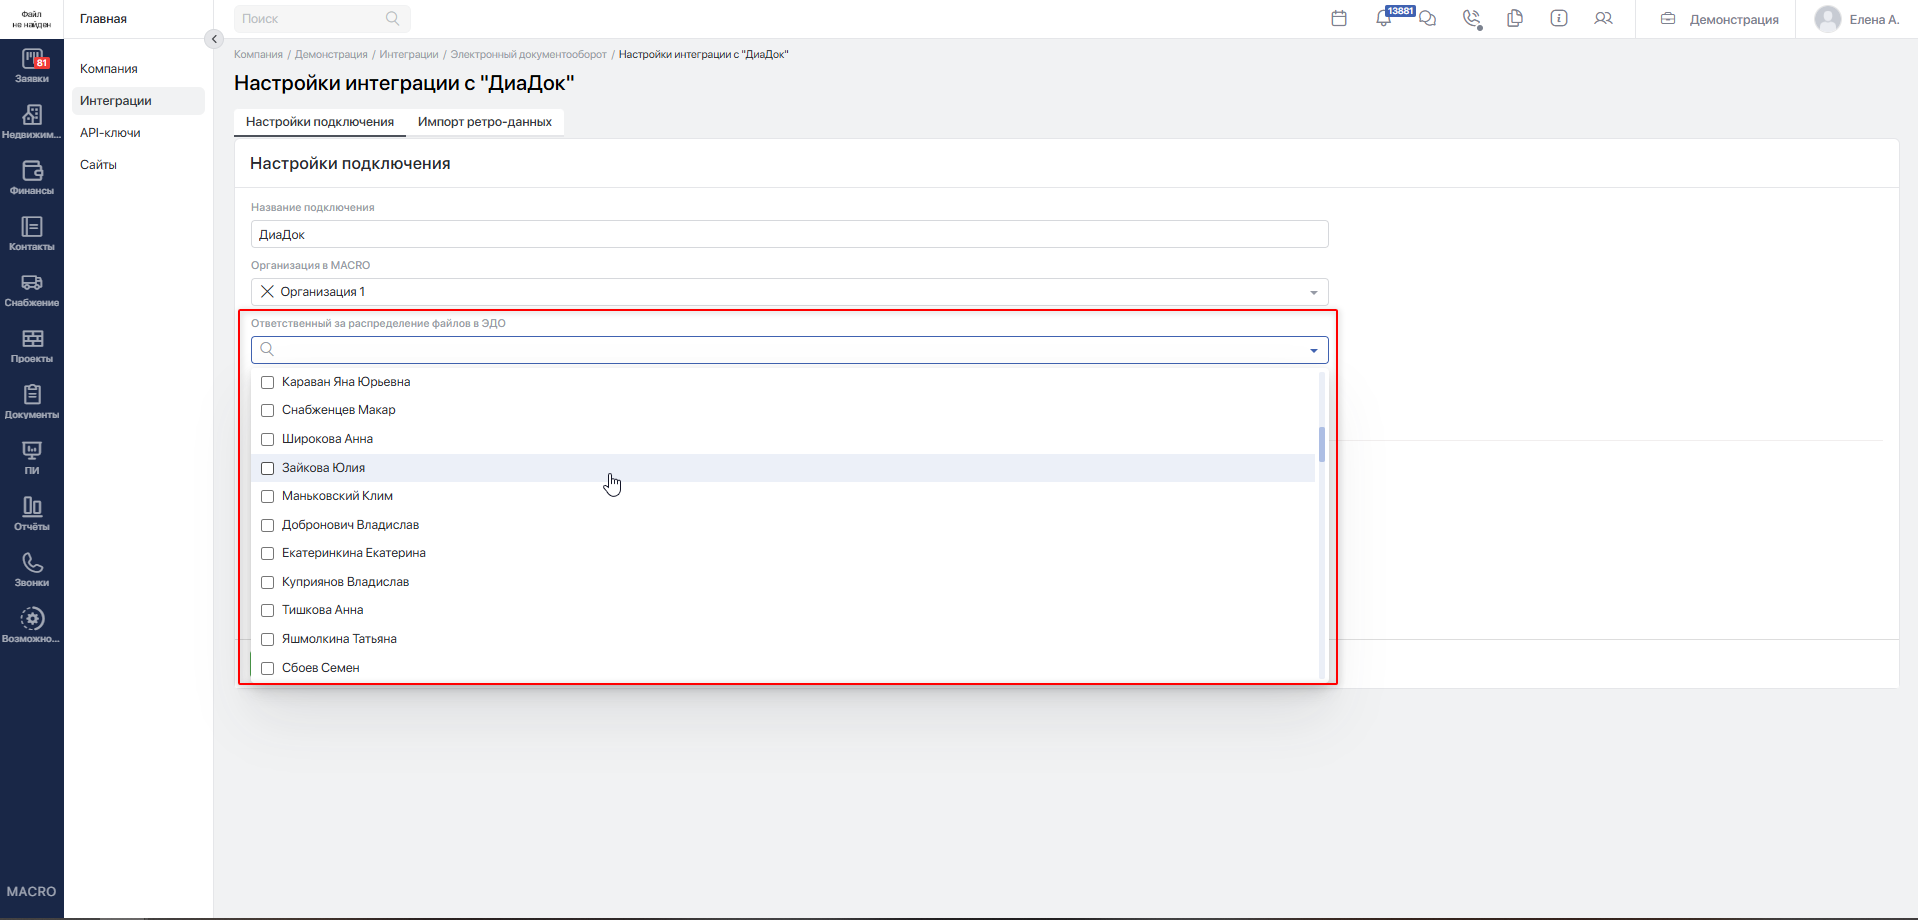The width and height of the screenshot is (1918, 920).
Task: Click the Название подключения field
Action: (x=789, y=234)
